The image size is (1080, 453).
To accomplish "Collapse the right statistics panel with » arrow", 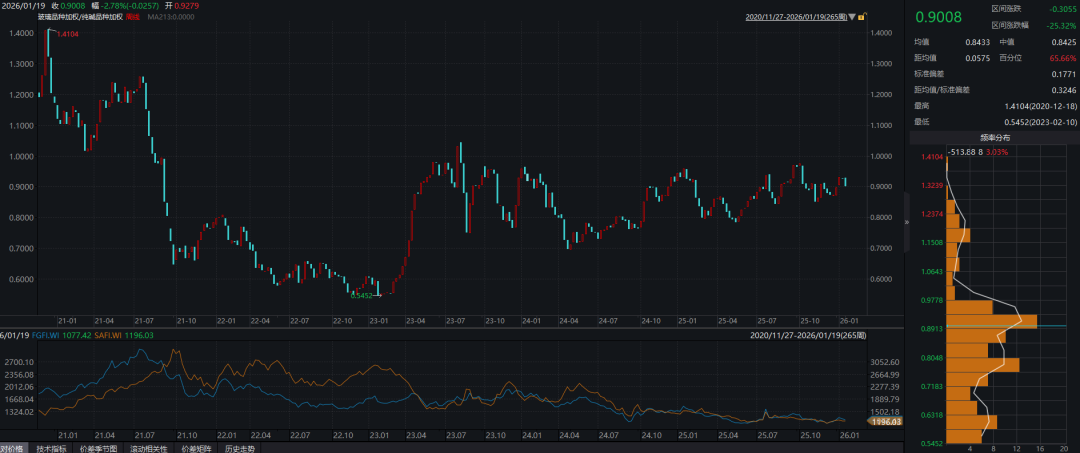I will [907, 222].
